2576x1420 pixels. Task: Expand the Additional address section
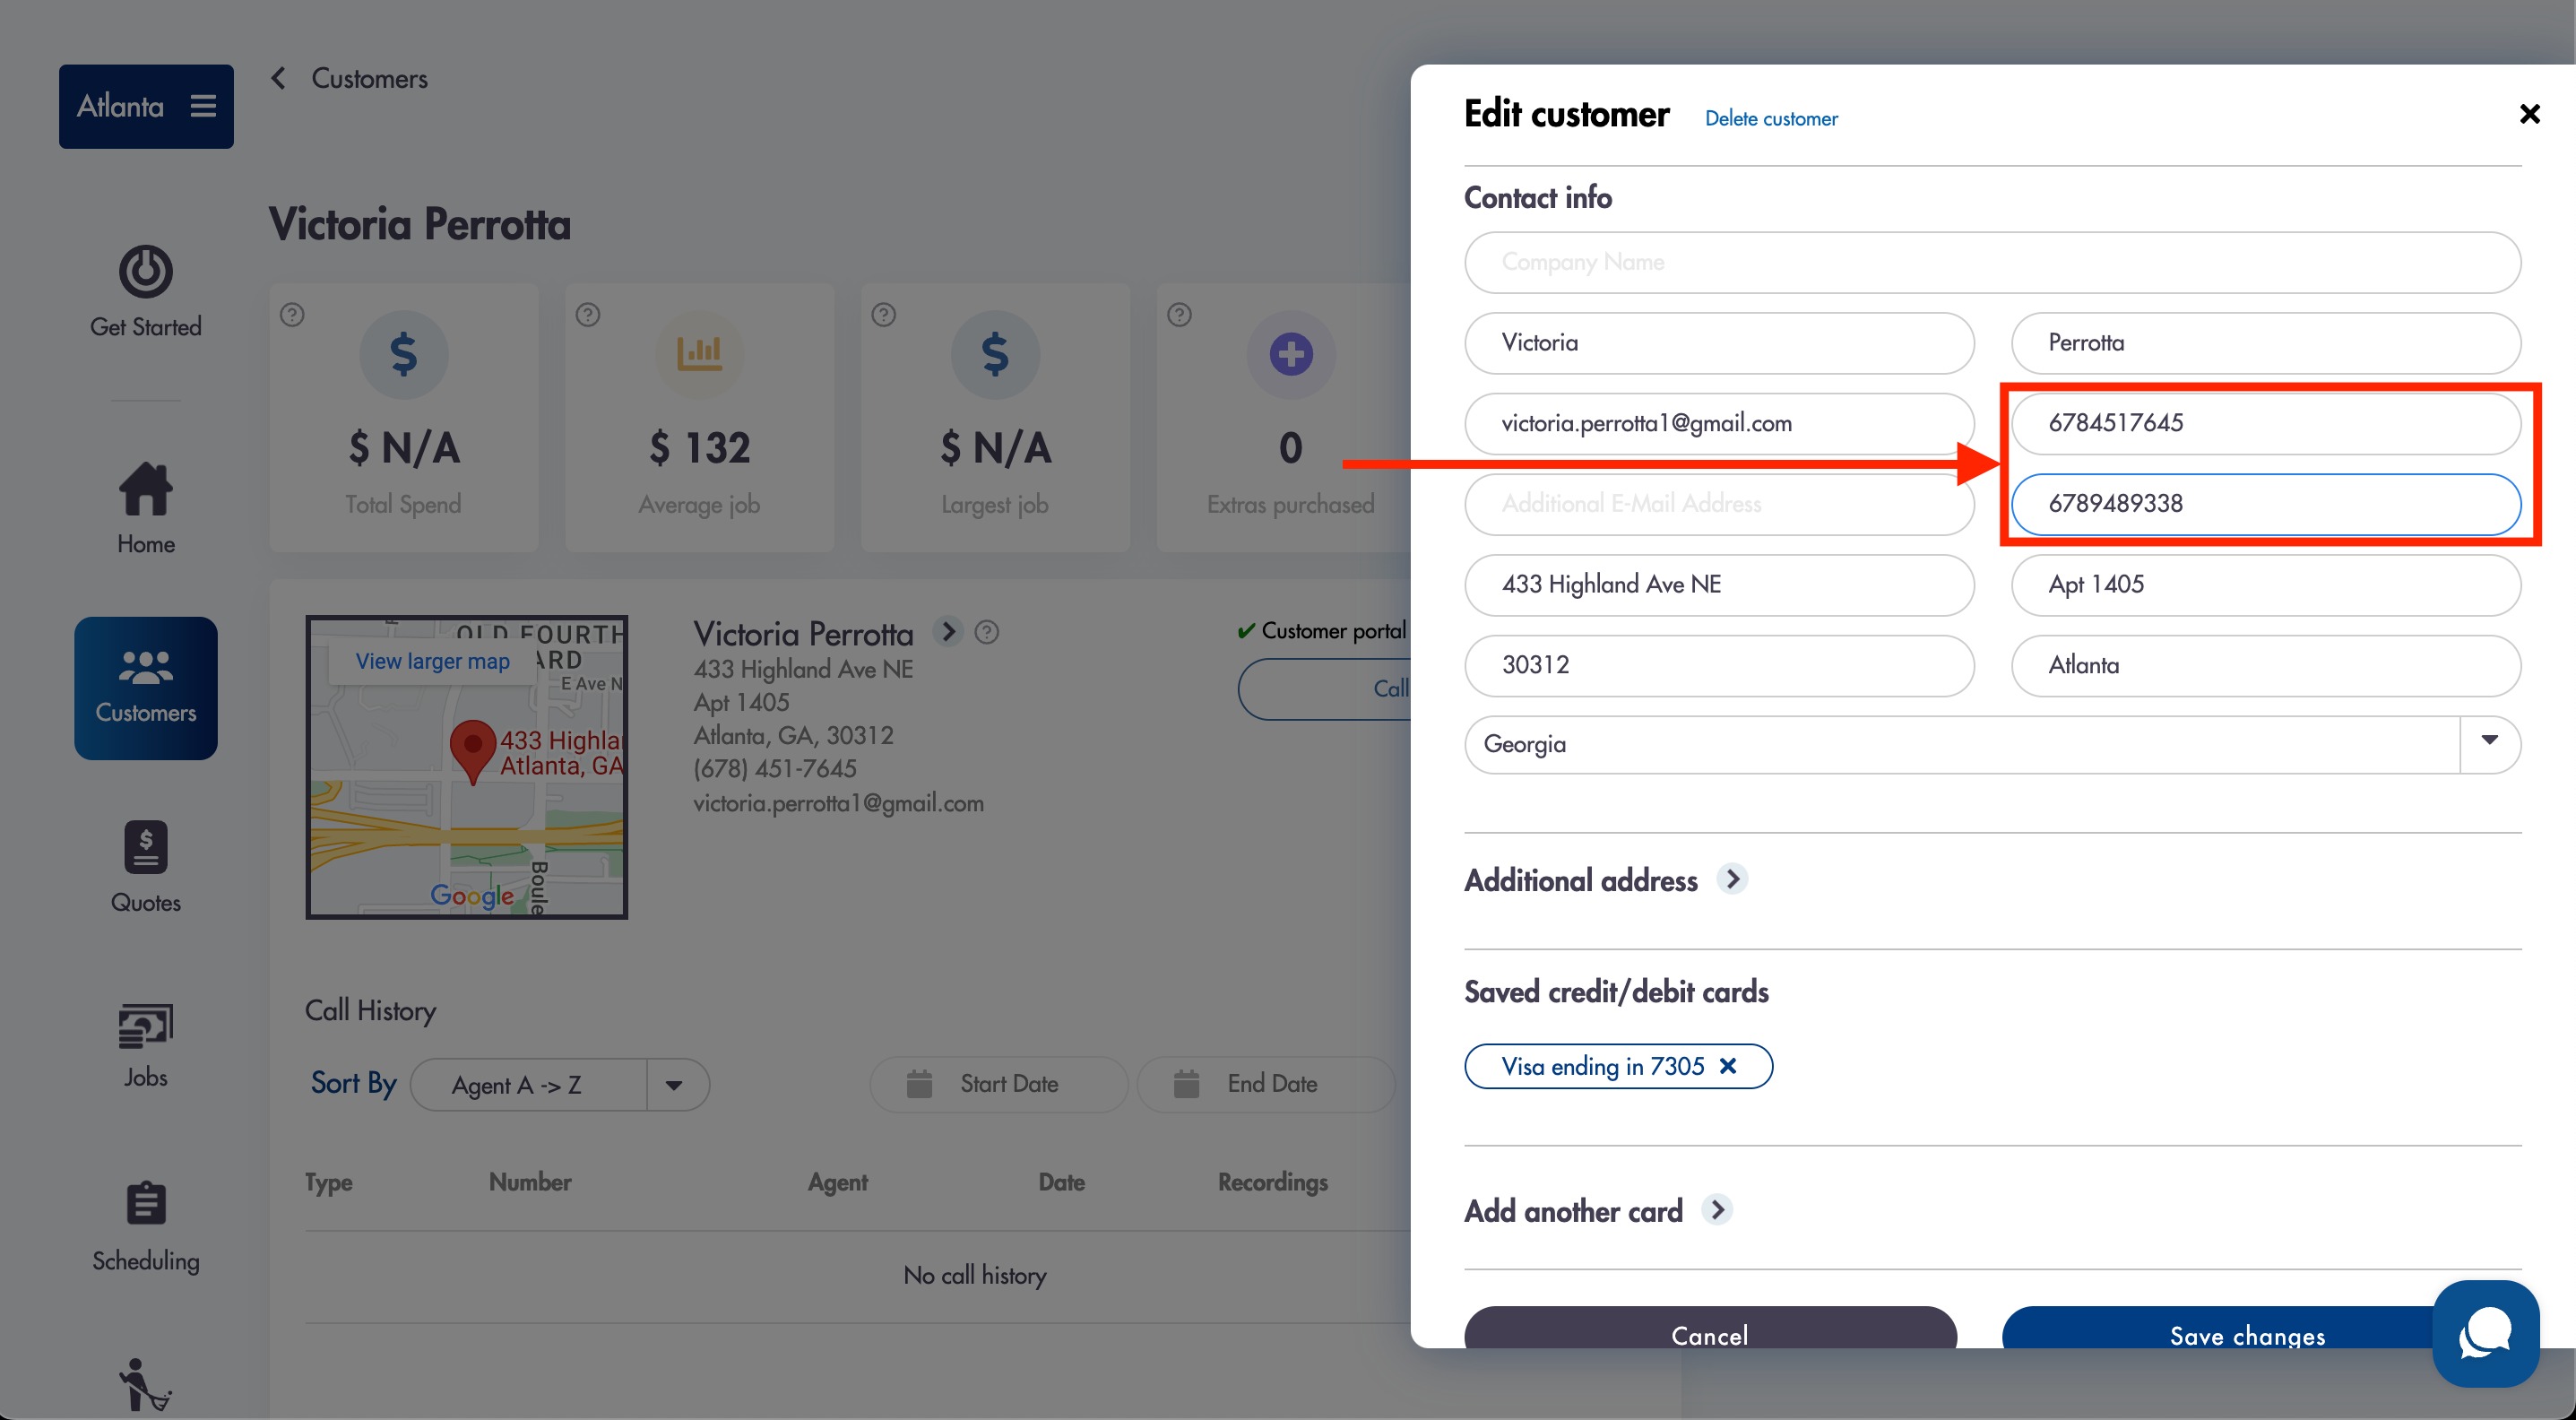point(1732,879)
